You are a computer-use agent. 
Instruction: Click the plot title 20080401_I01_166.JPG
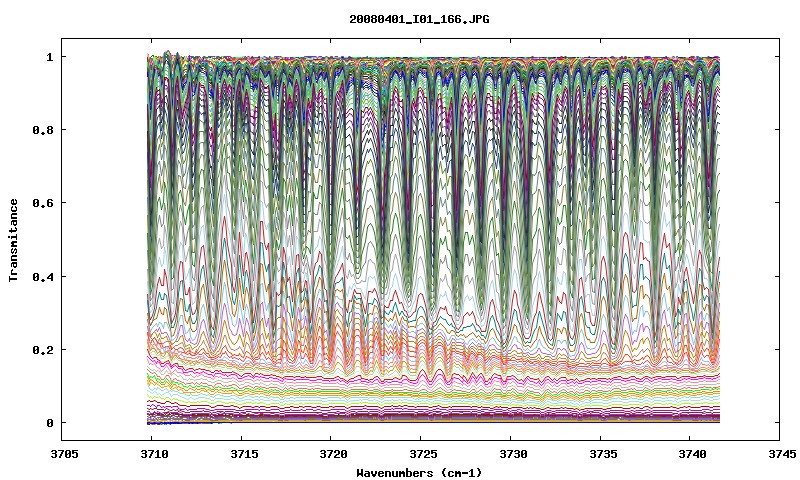[x=419, y=19]
